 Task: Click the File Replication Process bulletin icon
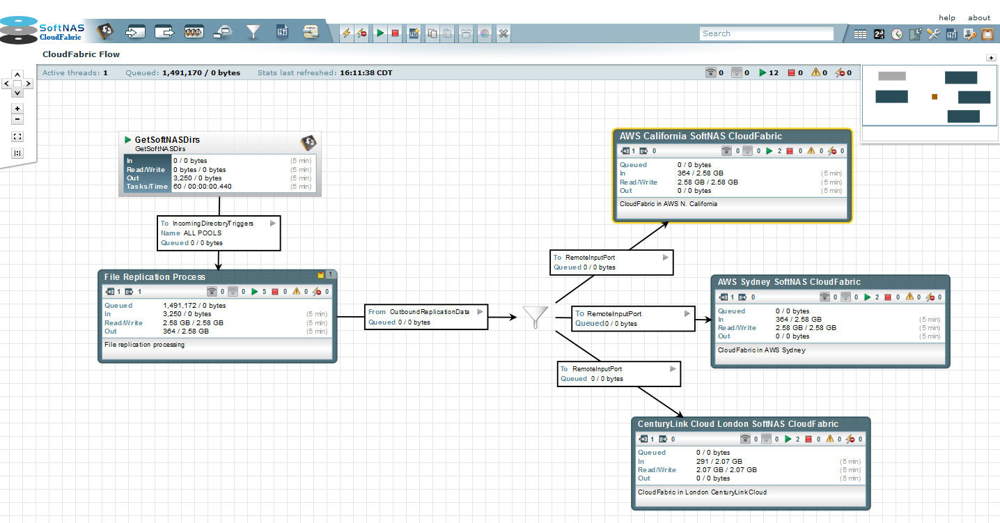click(321, 275)
